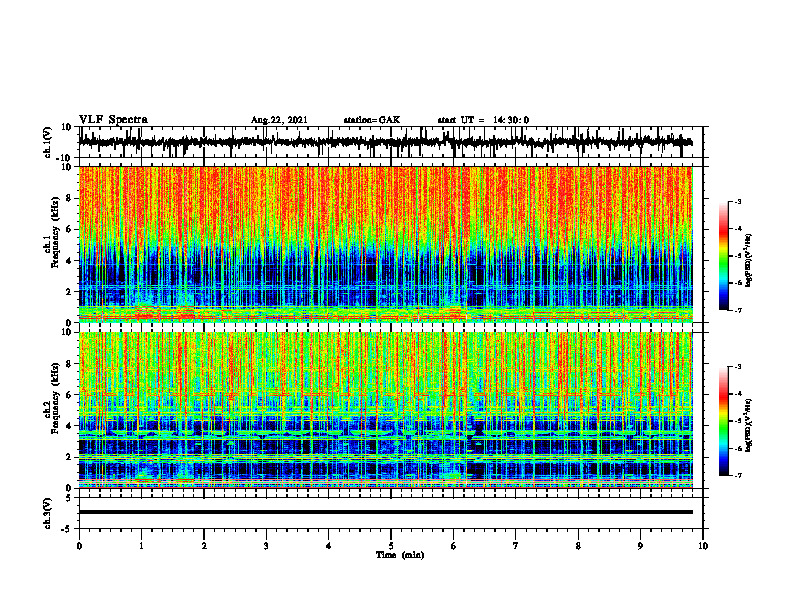Click time axis tick label "7"
The width and height of the screenshot is (792, 612).
pos(516,546)
